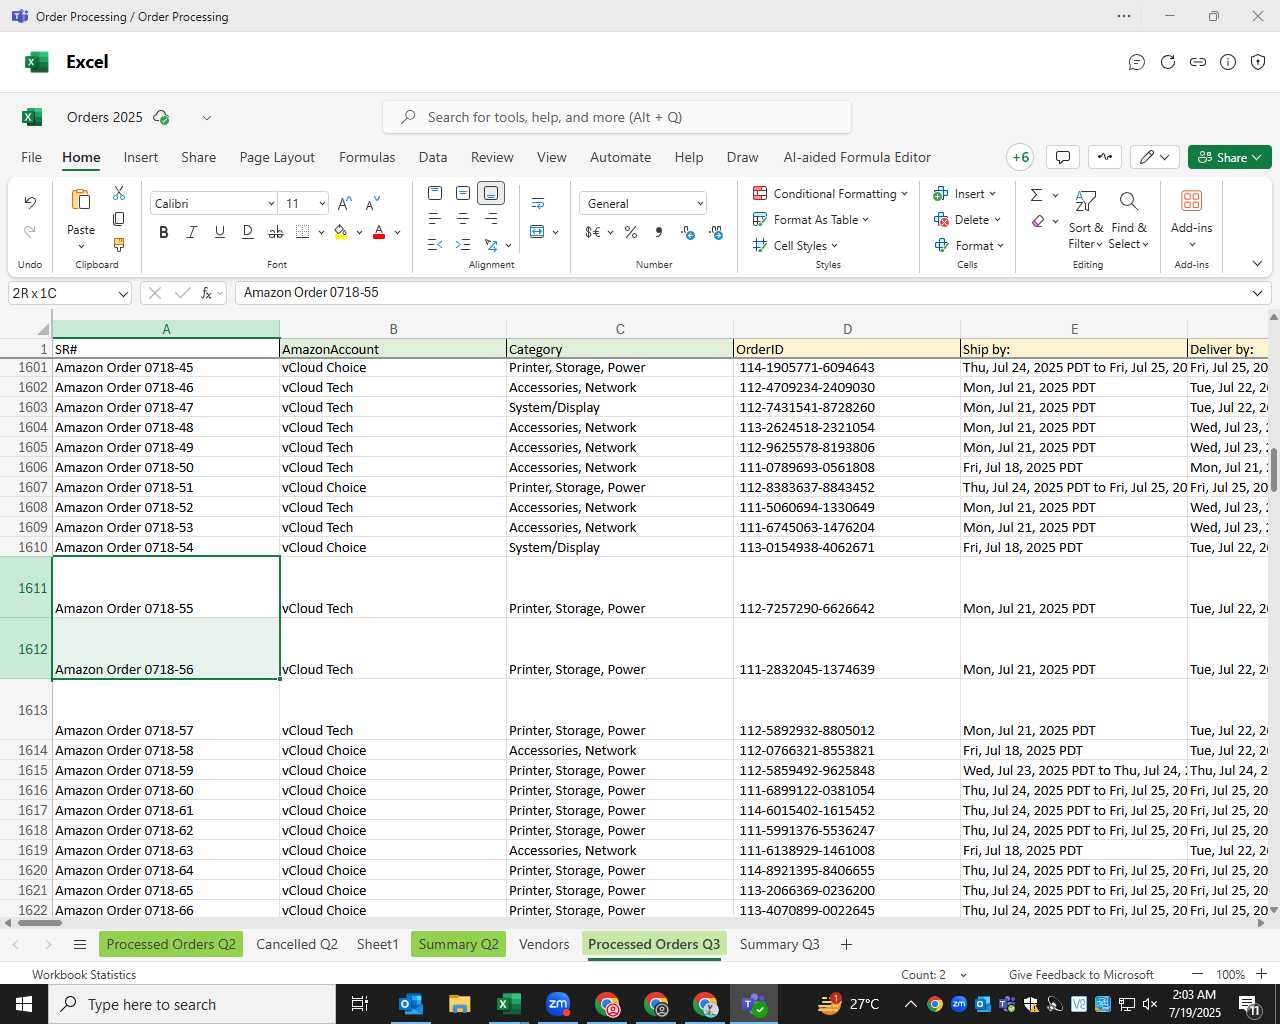
Task: Click the Increase Indent icon
Action: pos(463,244)
